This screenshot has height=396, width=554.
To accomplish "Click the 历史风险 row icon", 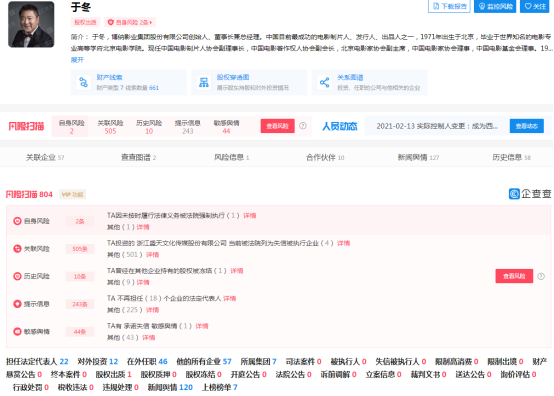I will 17,276.
